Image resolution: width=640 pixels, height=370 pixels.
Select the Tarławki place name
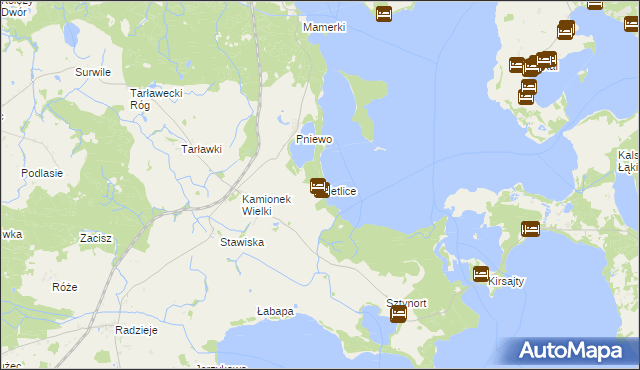(x=202, y=149)
